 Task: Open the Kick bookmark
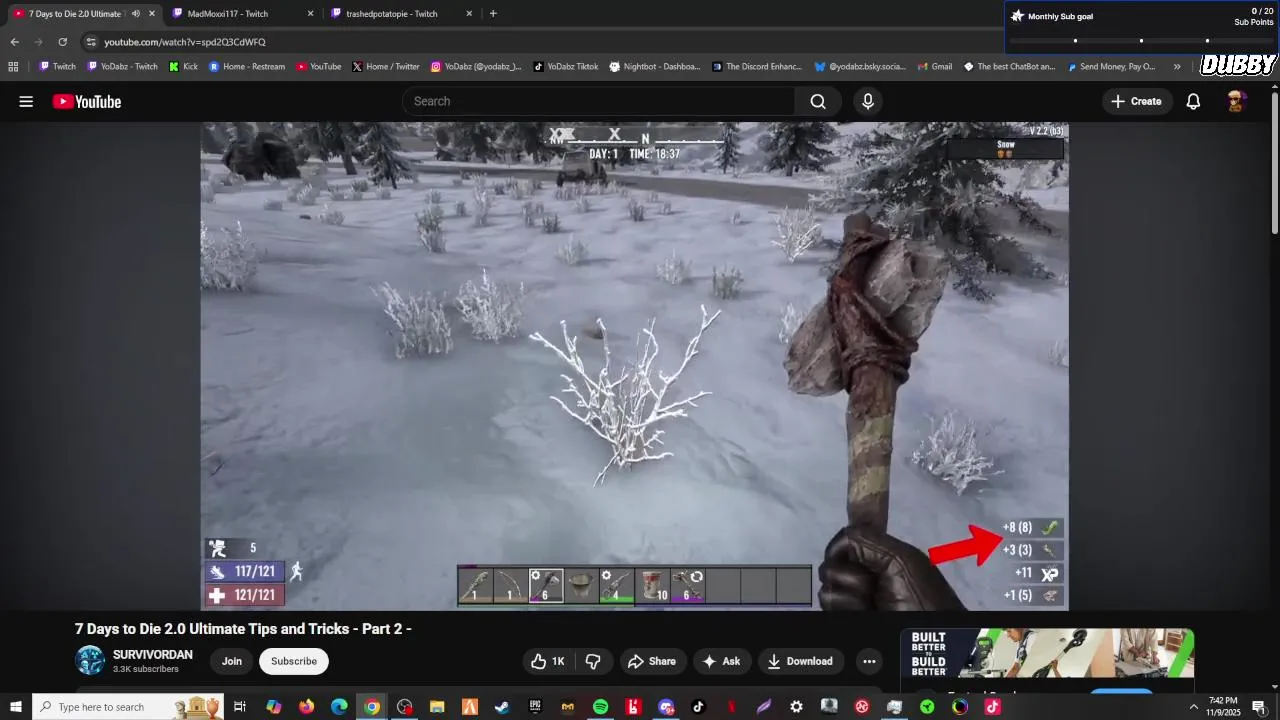tap(183, 67)
